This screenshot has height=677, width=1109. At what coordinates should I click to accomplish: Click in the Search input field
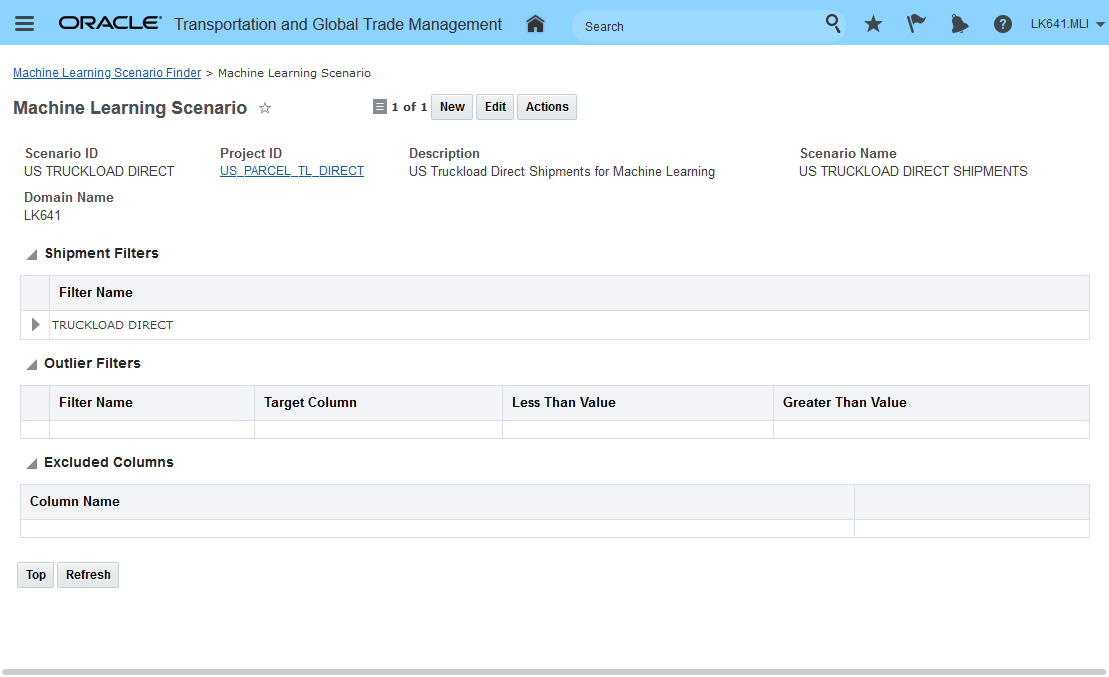(x=700, y=26)
